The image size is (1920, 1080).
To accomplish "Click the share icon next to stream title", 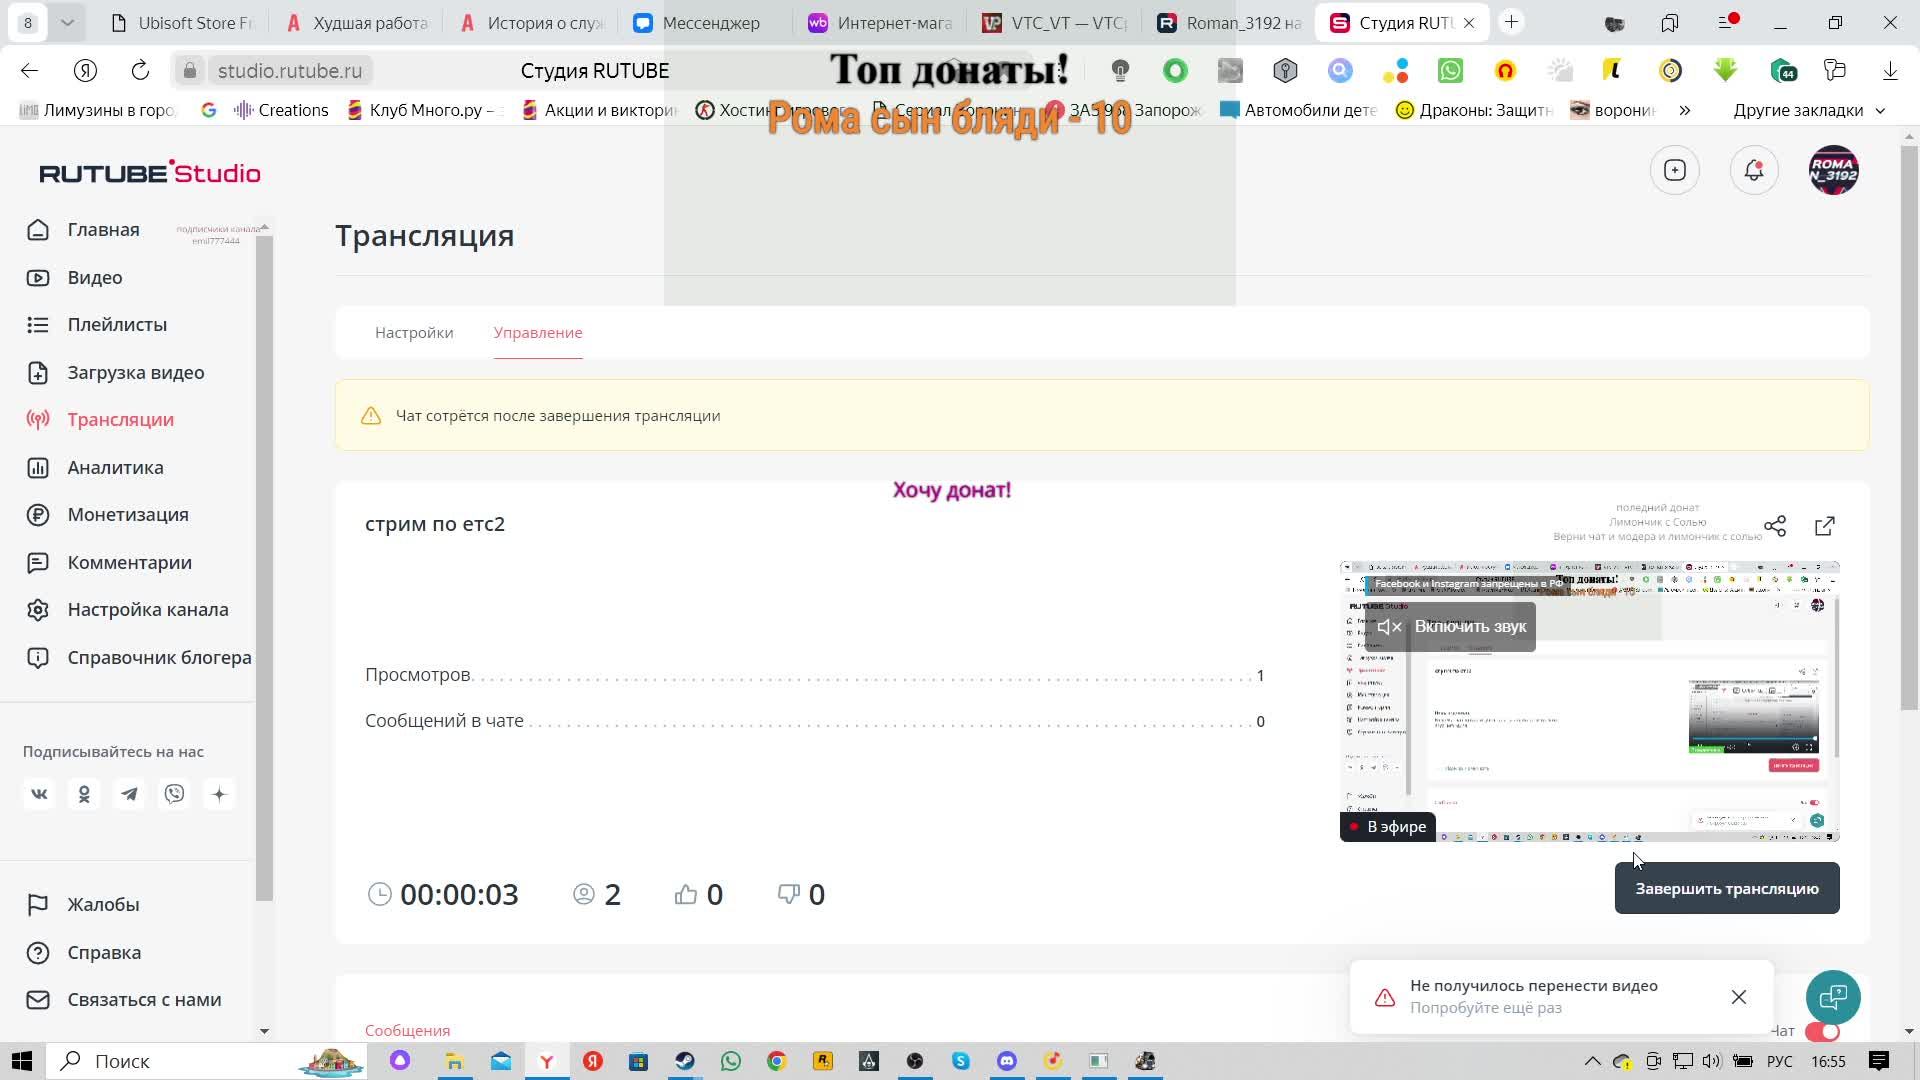I will tap(1775, 526).
